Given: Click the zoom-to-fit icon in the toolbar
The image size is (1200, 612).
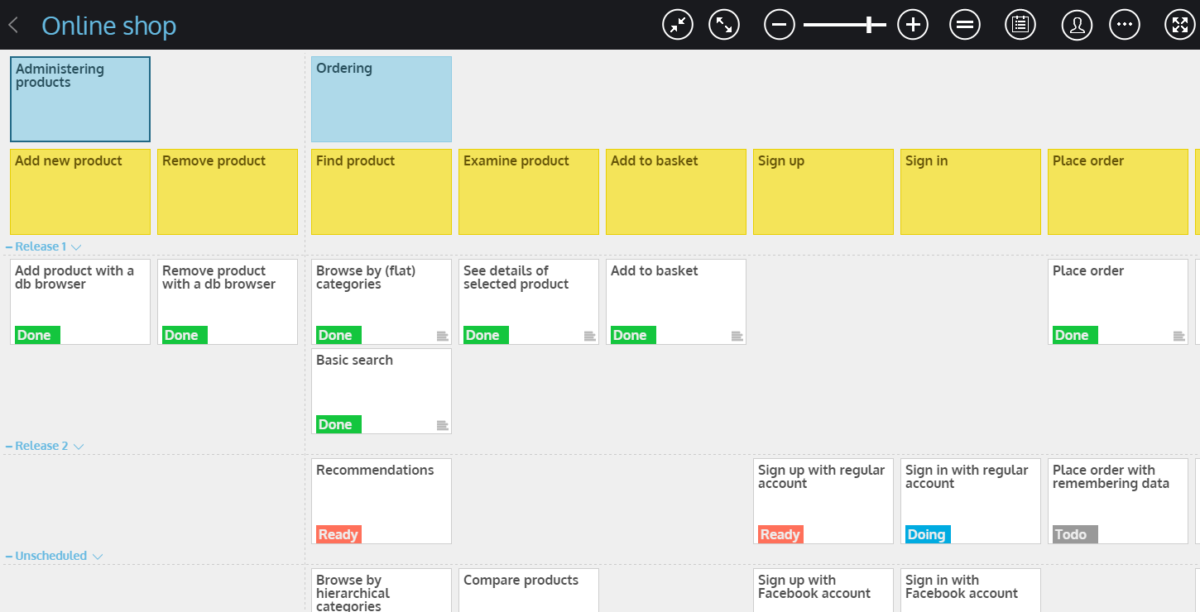Looking at the screenshot, I should click(677, 24).
